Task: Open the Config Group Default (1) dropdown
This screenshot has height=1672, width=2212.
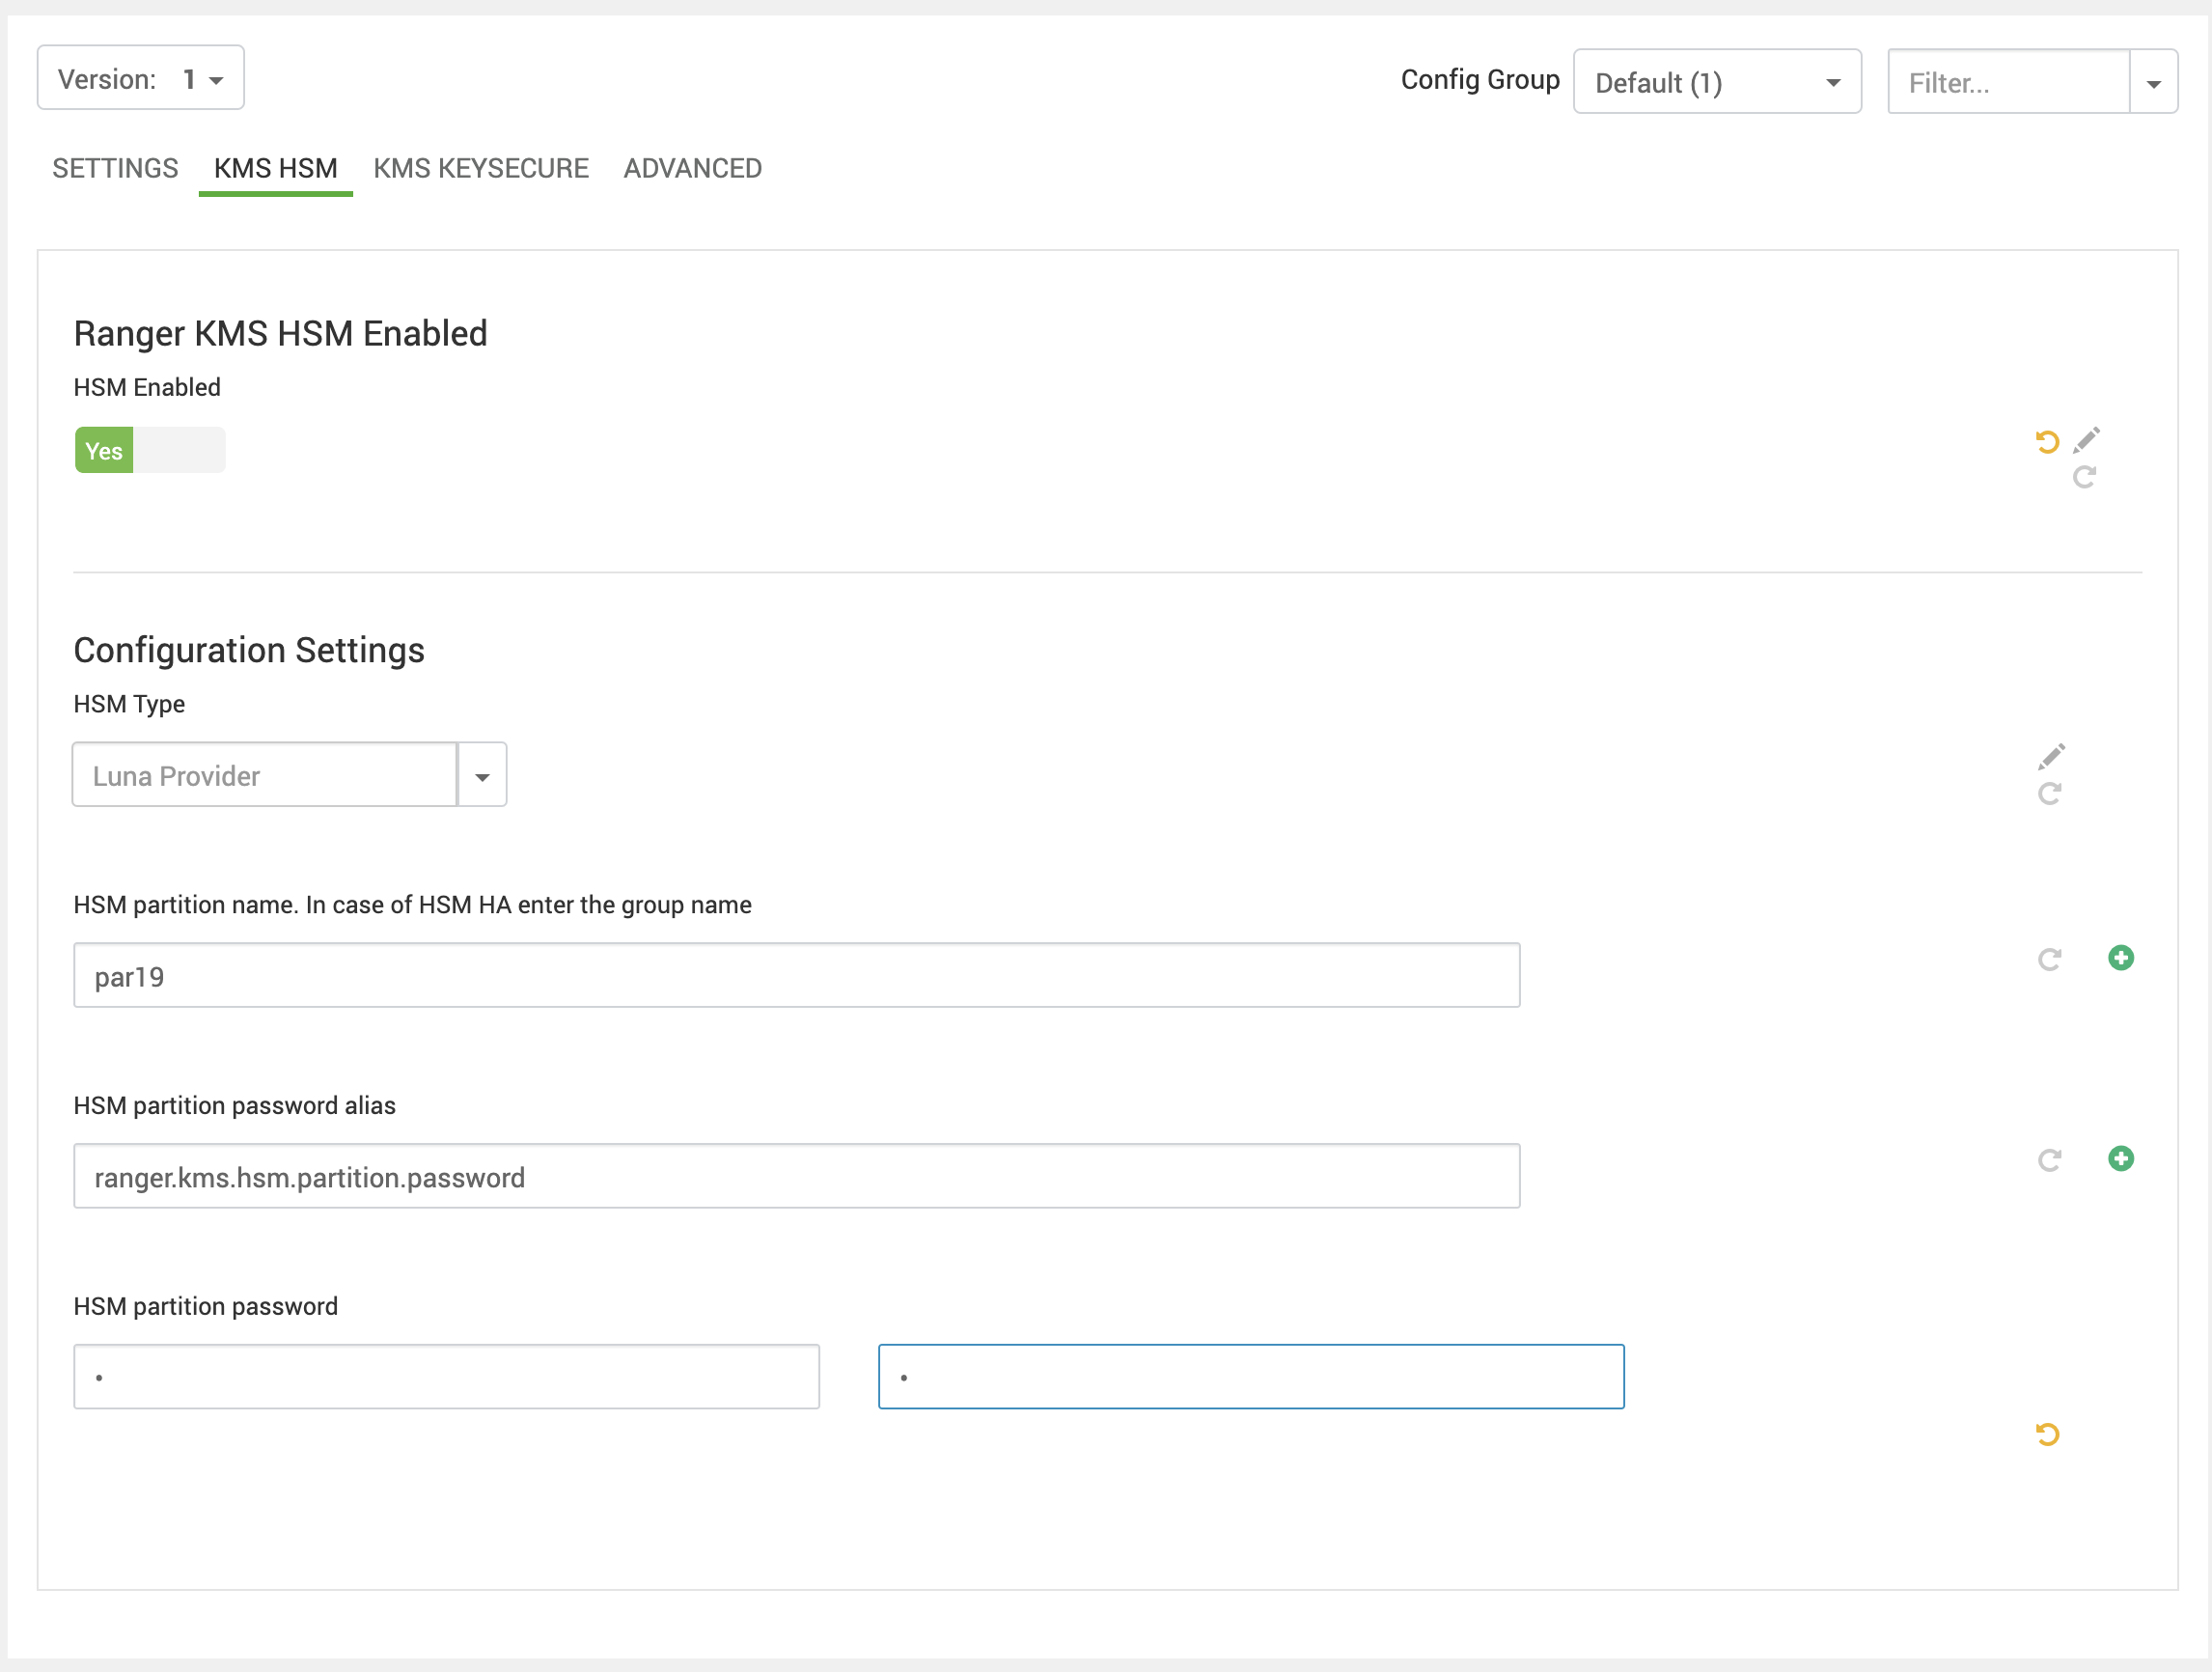Action: [x=1717, y=82]
